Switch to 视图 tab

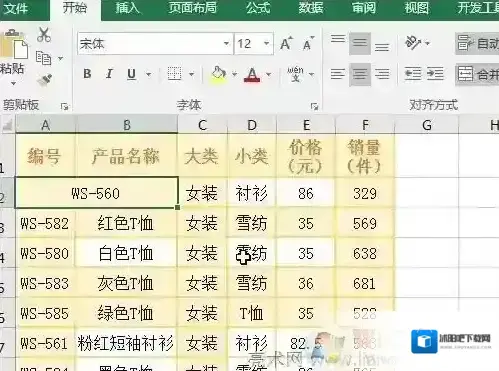(416, 8)
